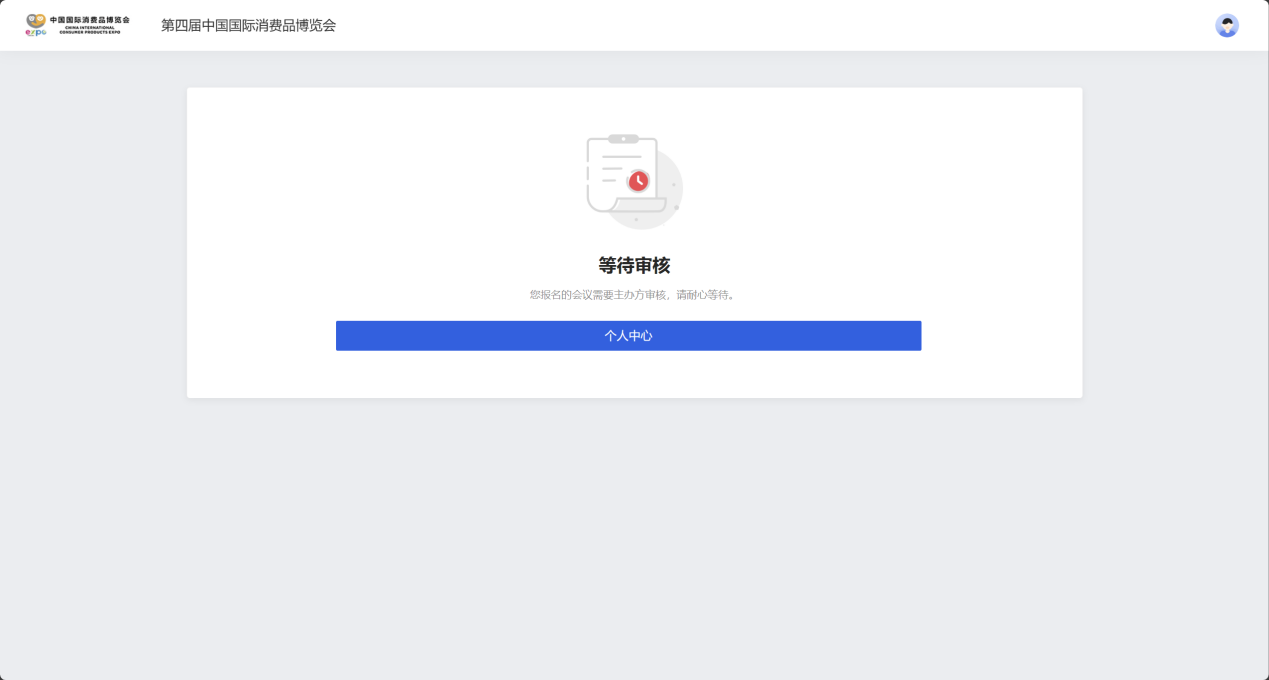
Task: Click the text lines on clipboard illustration
Action: click(617, 168)
